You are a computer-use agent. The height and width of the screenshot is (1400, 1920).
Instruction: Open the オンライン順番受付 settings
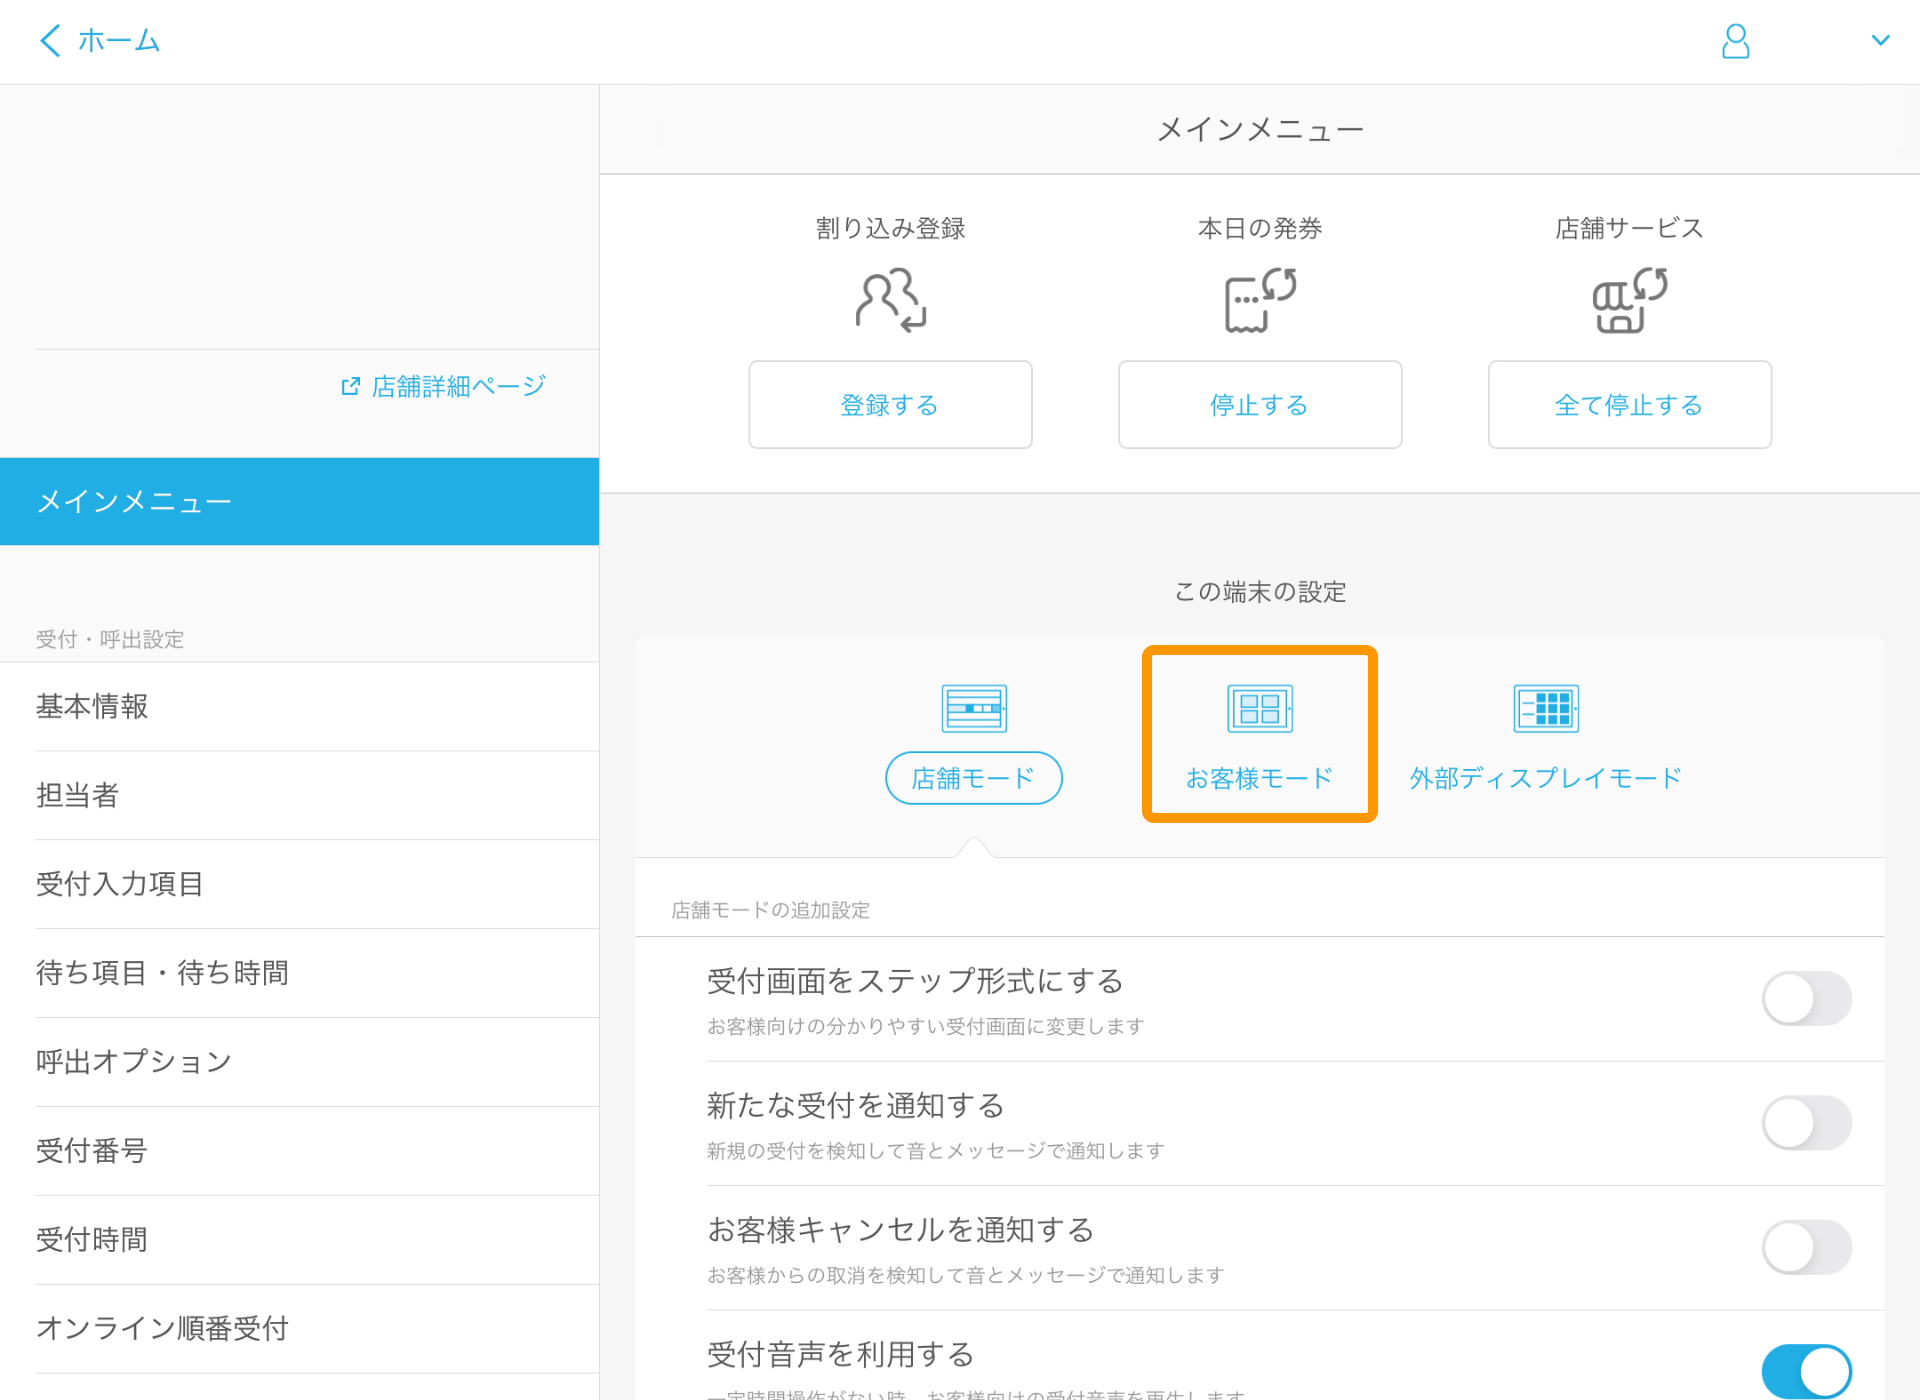pos(161,1328)
